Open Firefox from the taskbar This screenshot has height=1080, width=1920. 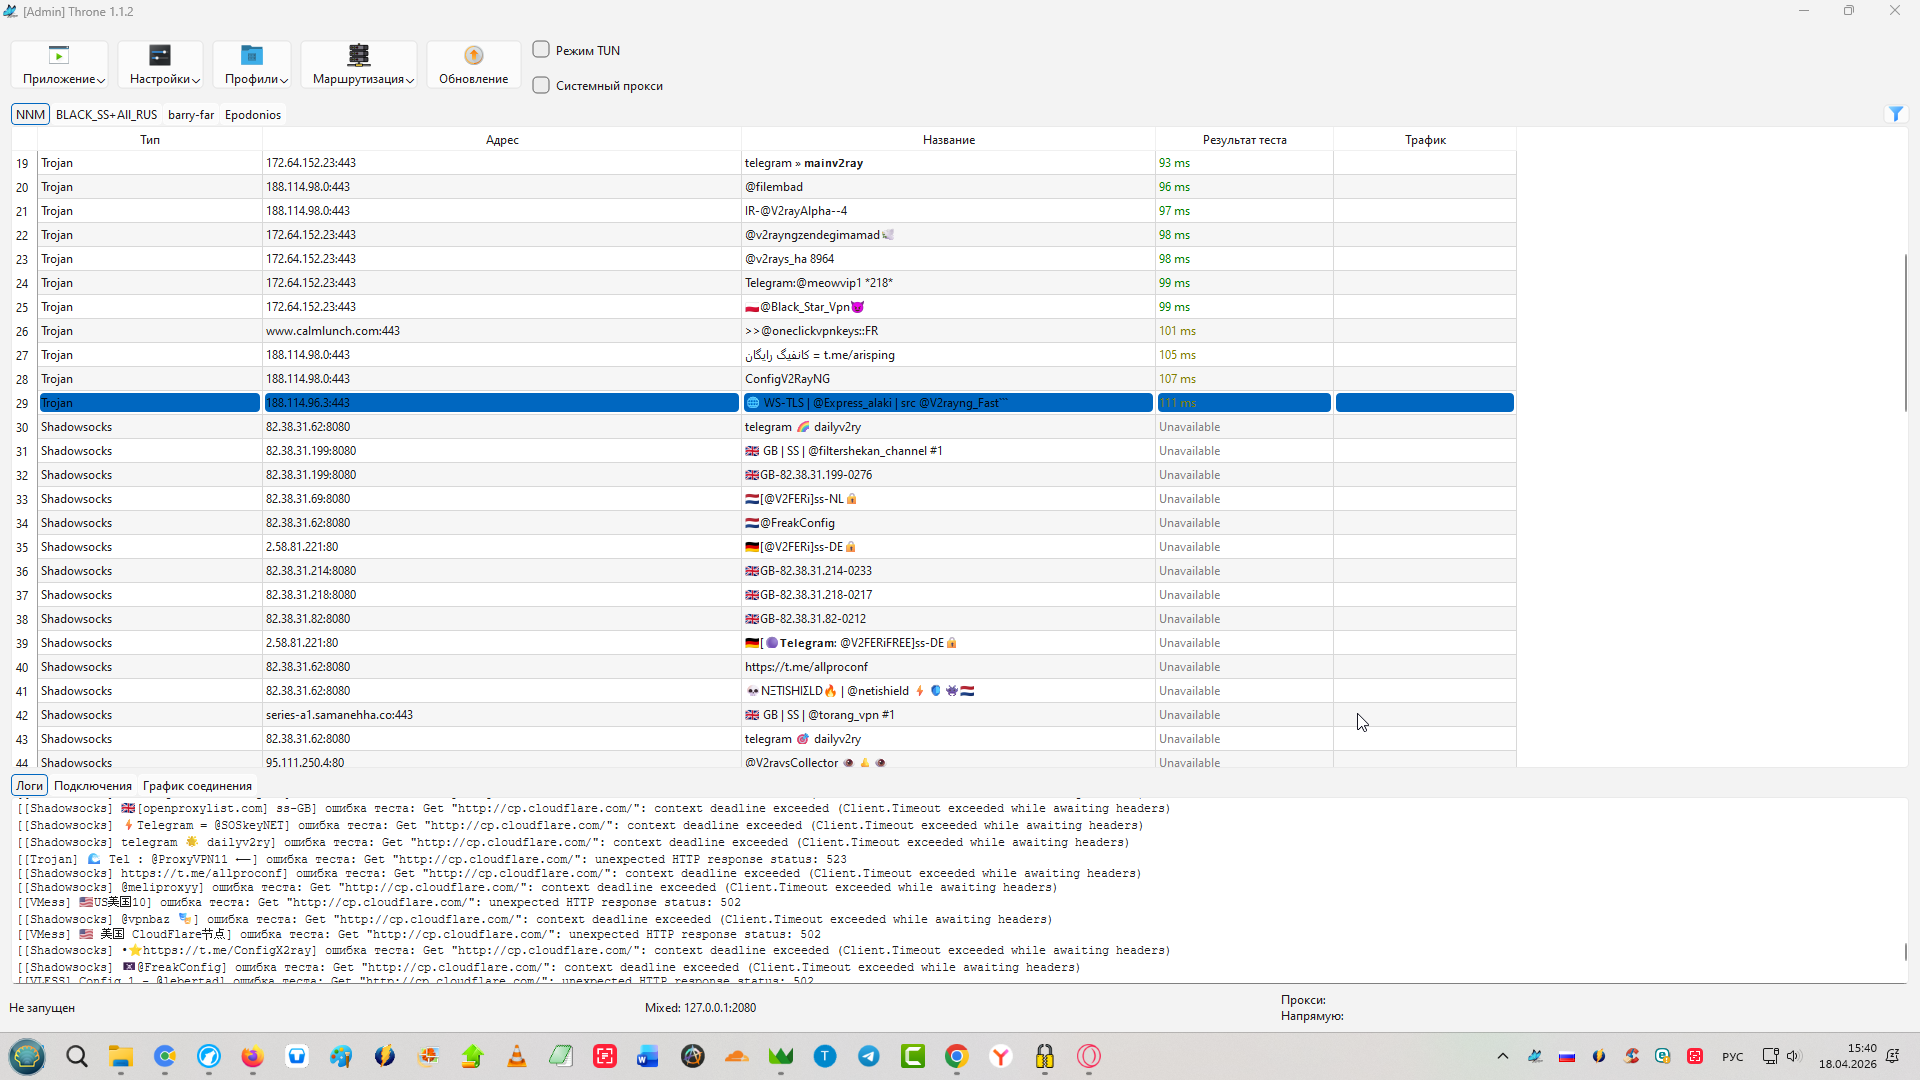(x=252, y=1056)
